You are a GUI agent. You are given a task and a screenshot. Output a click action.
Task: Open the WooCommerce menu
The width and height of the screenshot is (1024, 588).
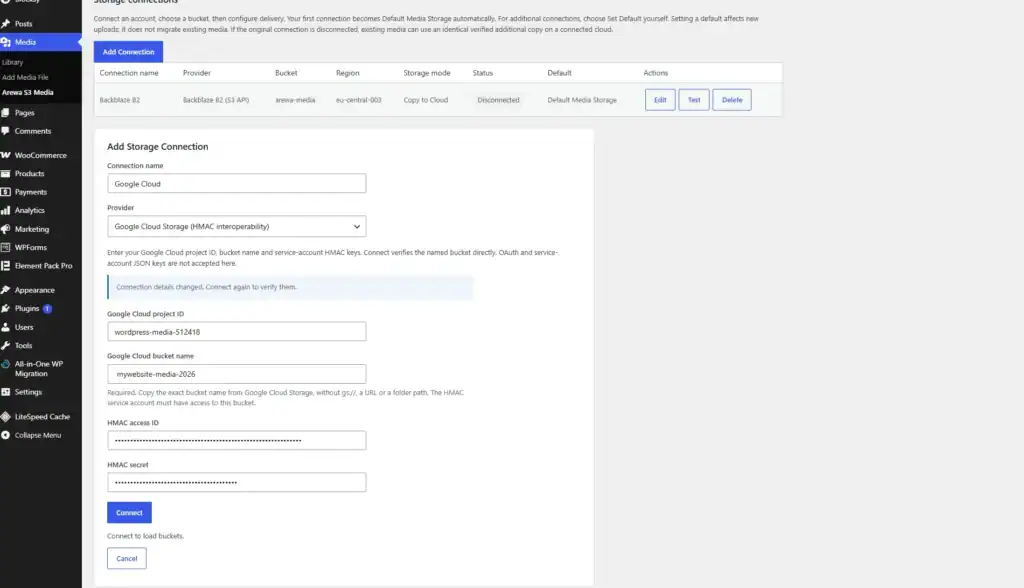[40, 155]
